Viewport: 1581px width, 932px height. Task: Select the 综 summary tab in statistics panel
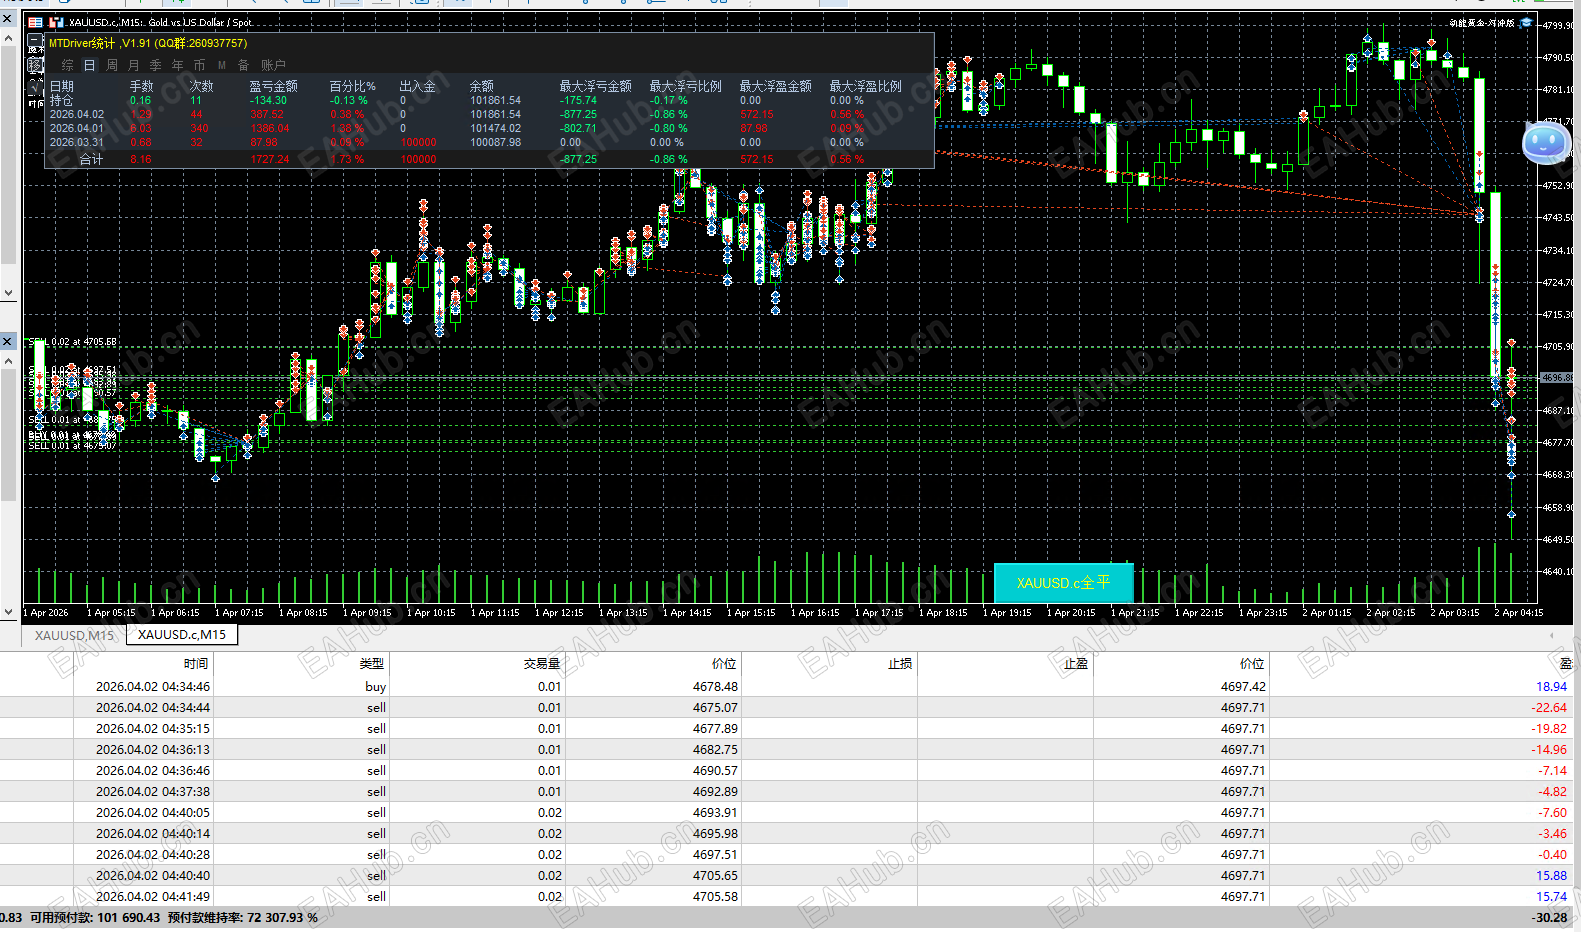point(67,65)
